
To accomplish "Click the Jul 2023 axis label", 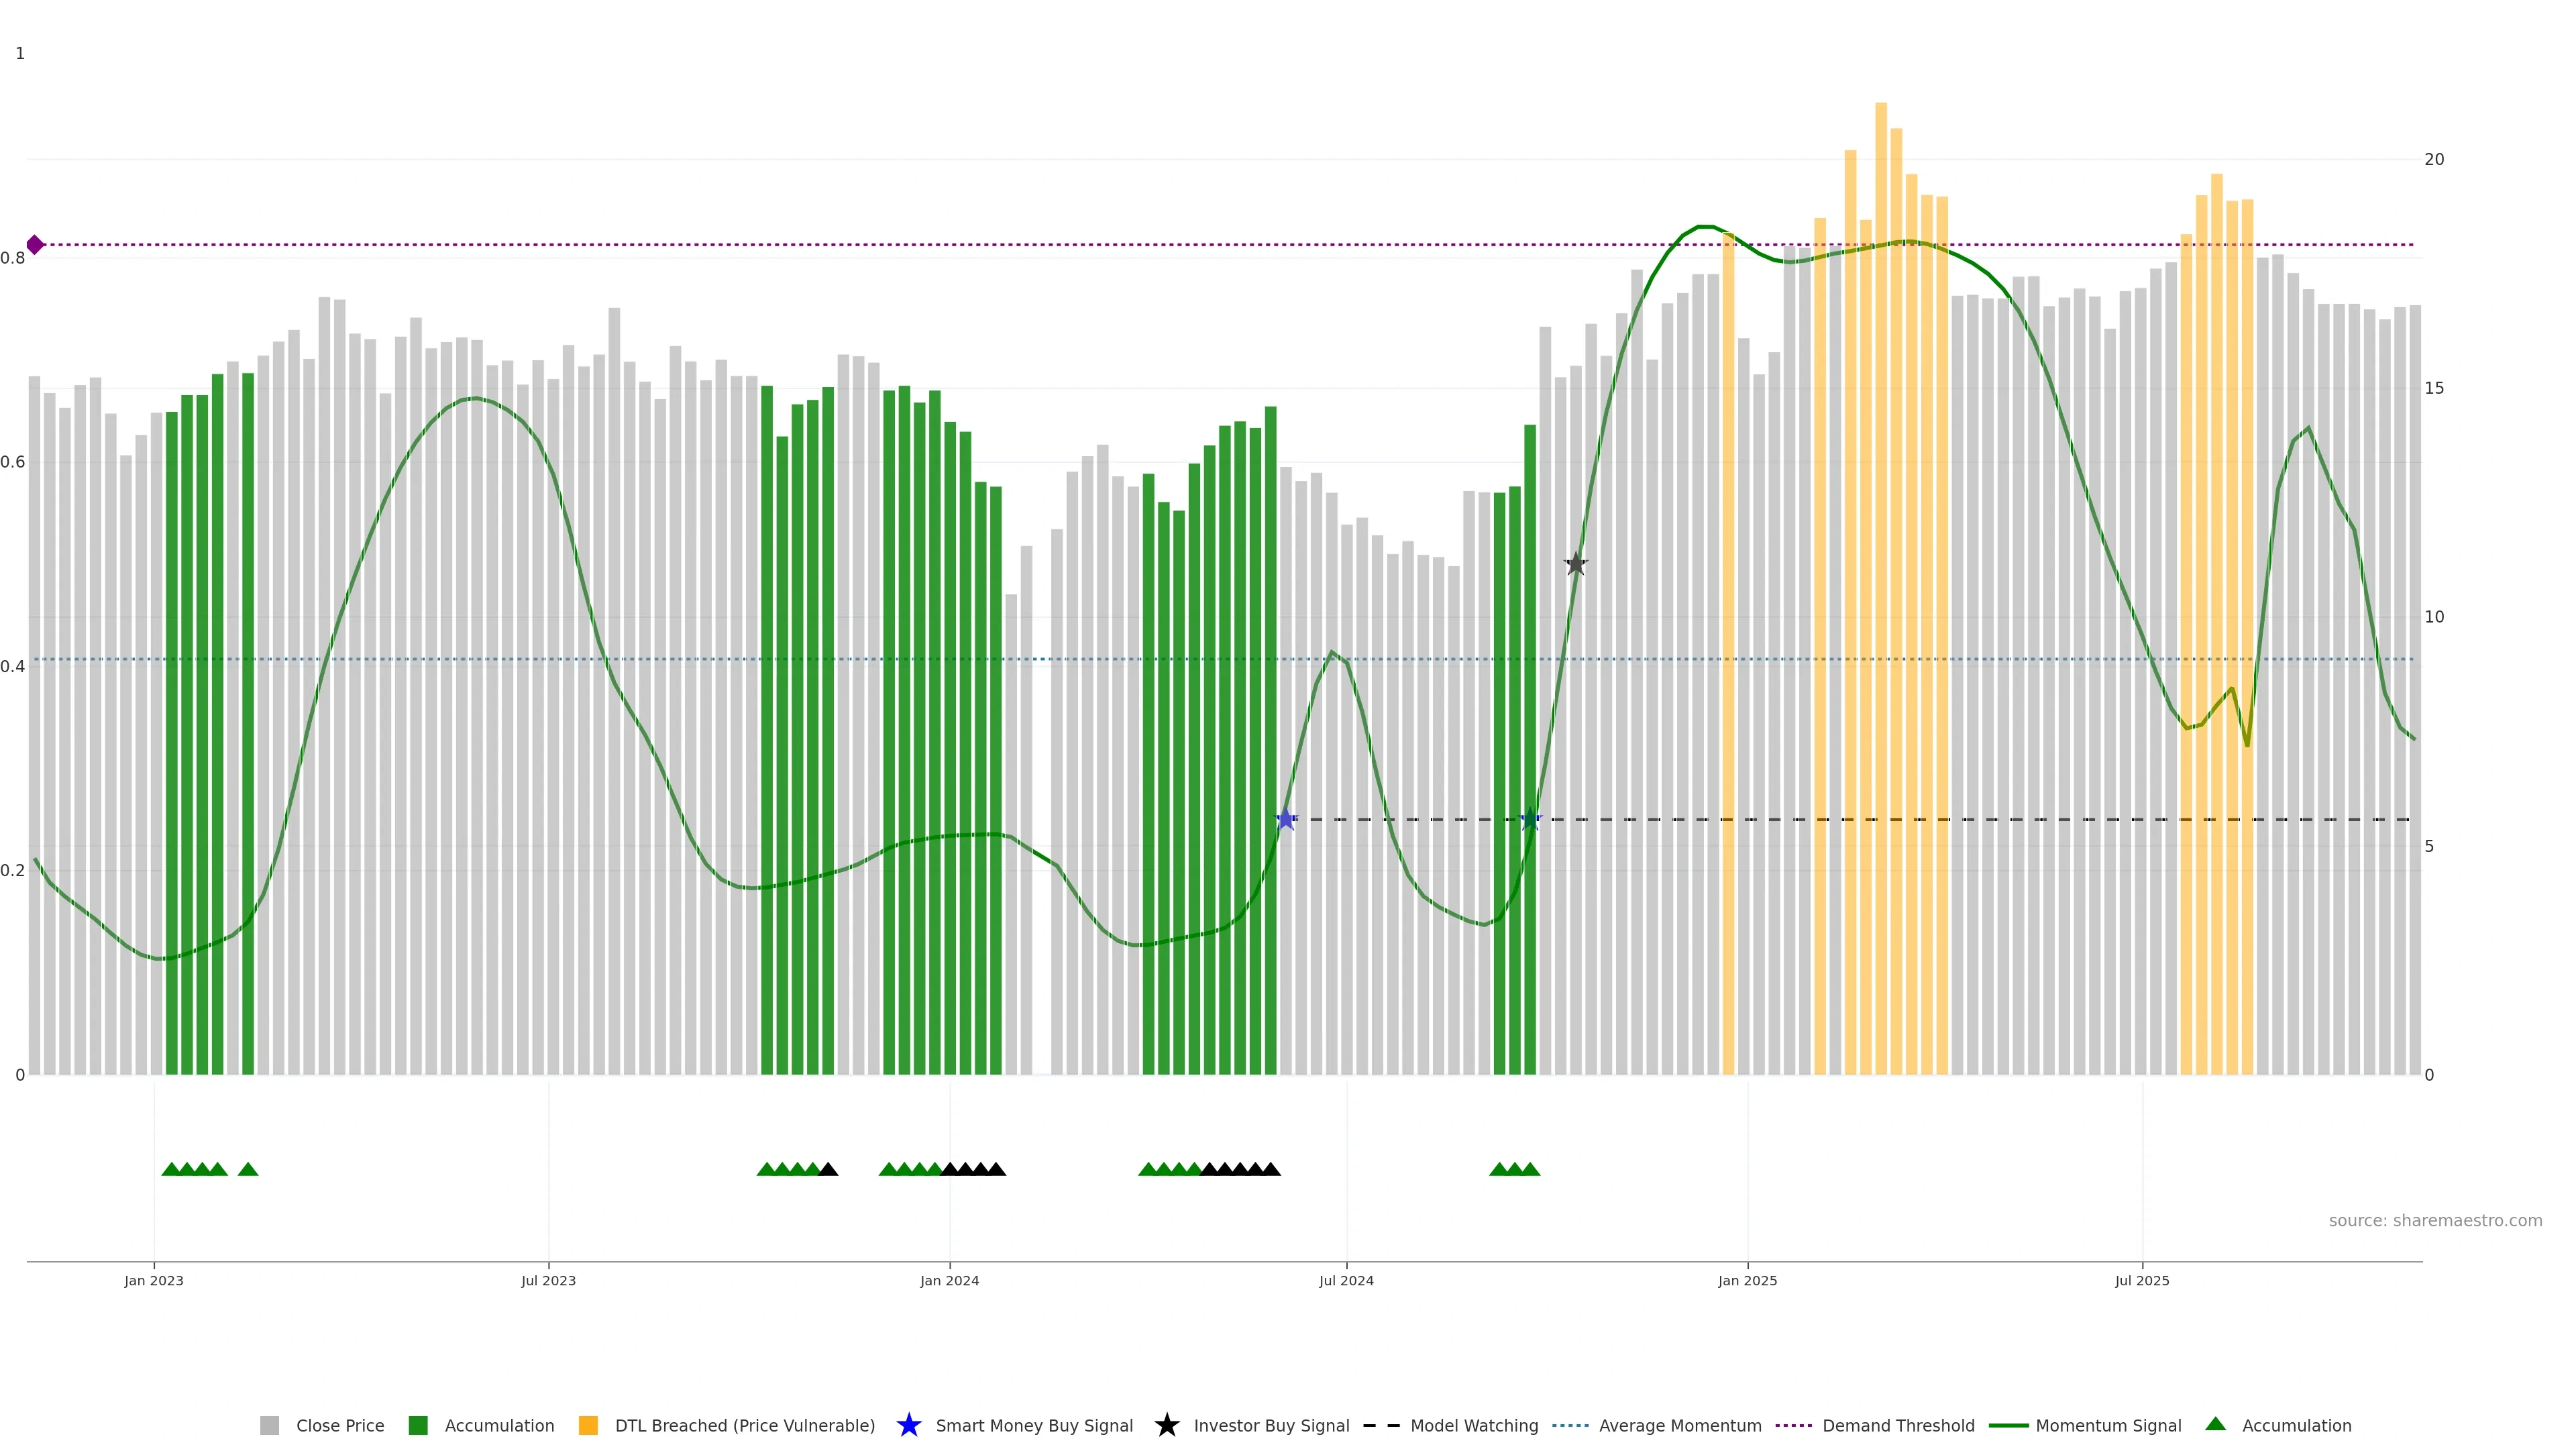I will [x=548, y=1281].
